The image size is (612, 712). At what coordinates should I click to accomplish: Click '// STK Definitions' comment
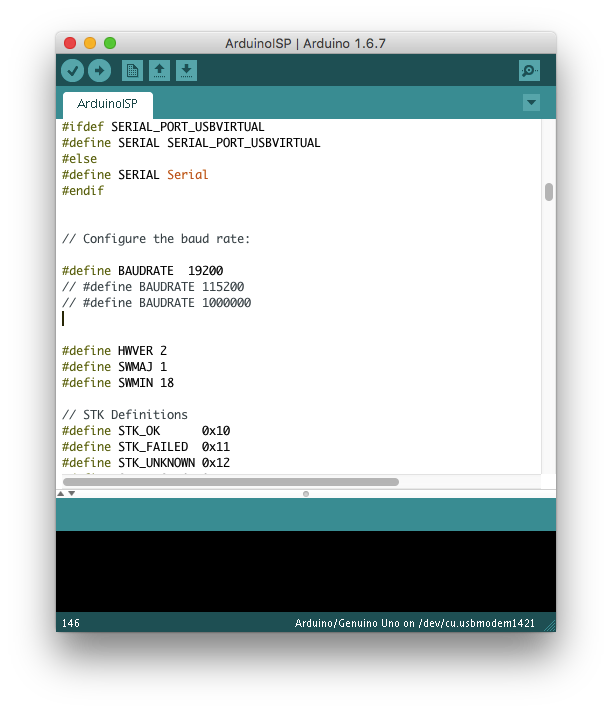pos(125,415)
